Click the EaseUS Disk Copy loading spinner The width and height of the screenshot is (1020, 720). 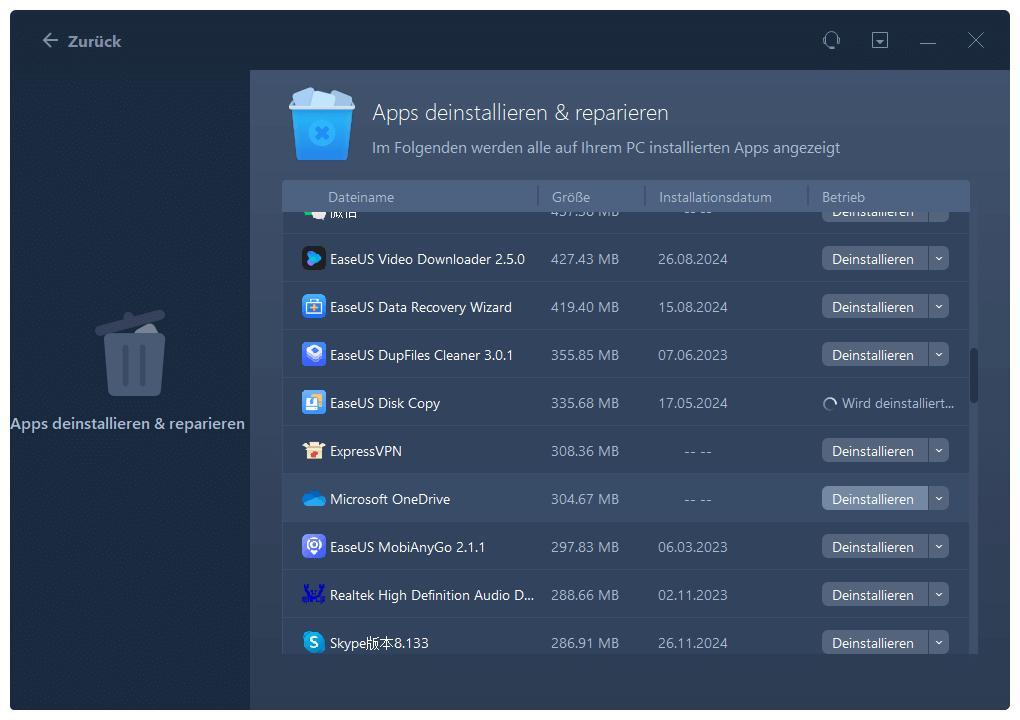pyautogui.click(x=830, y=404)
